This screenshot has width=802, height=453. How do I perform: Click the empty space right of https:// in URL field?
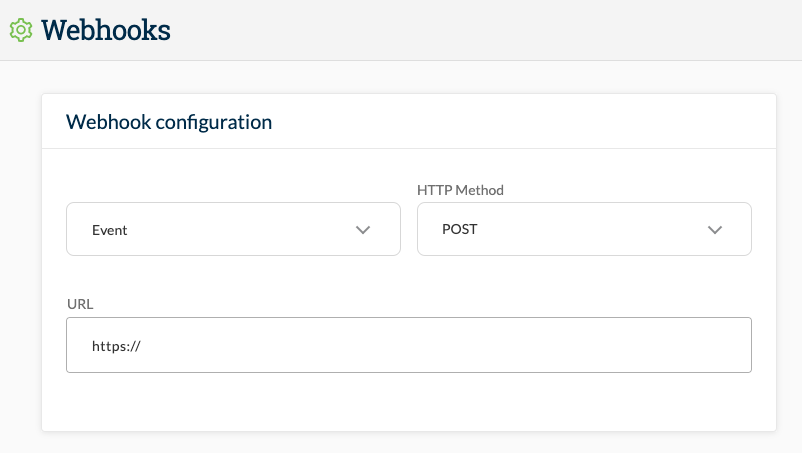445,345
